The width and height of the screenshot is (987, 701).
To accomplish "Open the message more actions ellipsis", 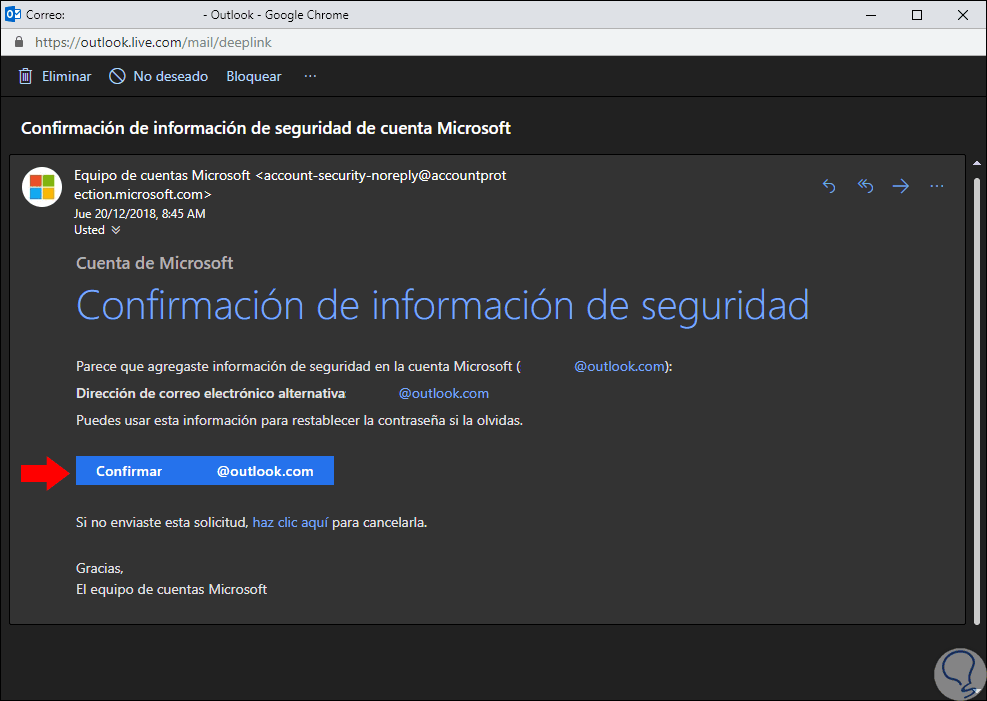I will coord(937,186).
